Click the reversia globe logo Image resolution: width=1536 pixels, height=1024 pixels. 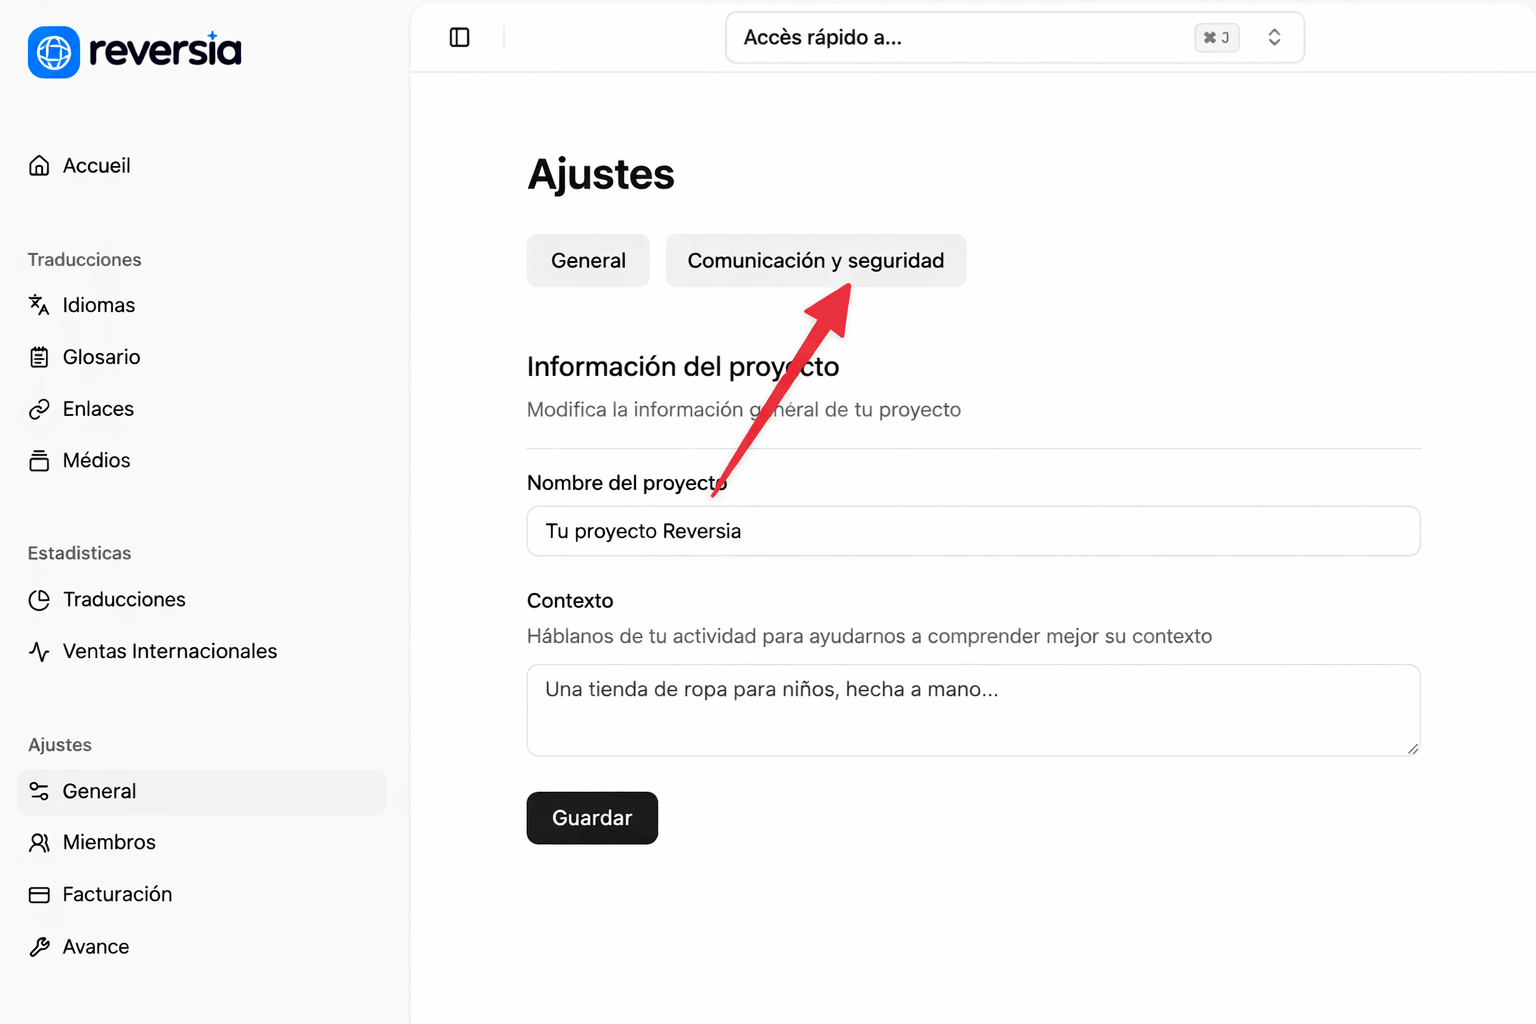[x=53, y=52]
